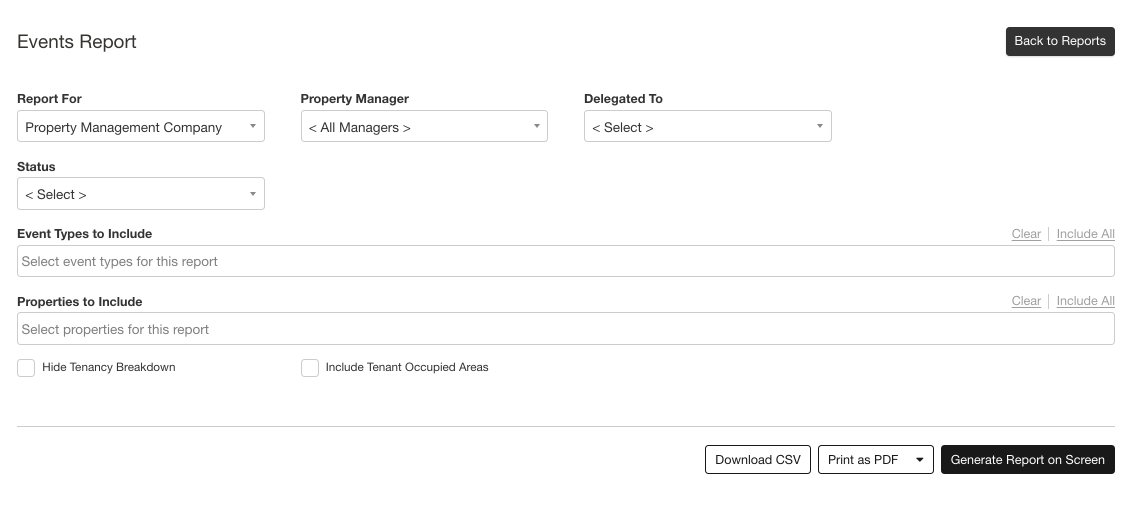Check the Hide Tenancy Breakdown checkbox
Viewport: 1136px width, 505px height.
pyautogui.click(x=26, y=368)
